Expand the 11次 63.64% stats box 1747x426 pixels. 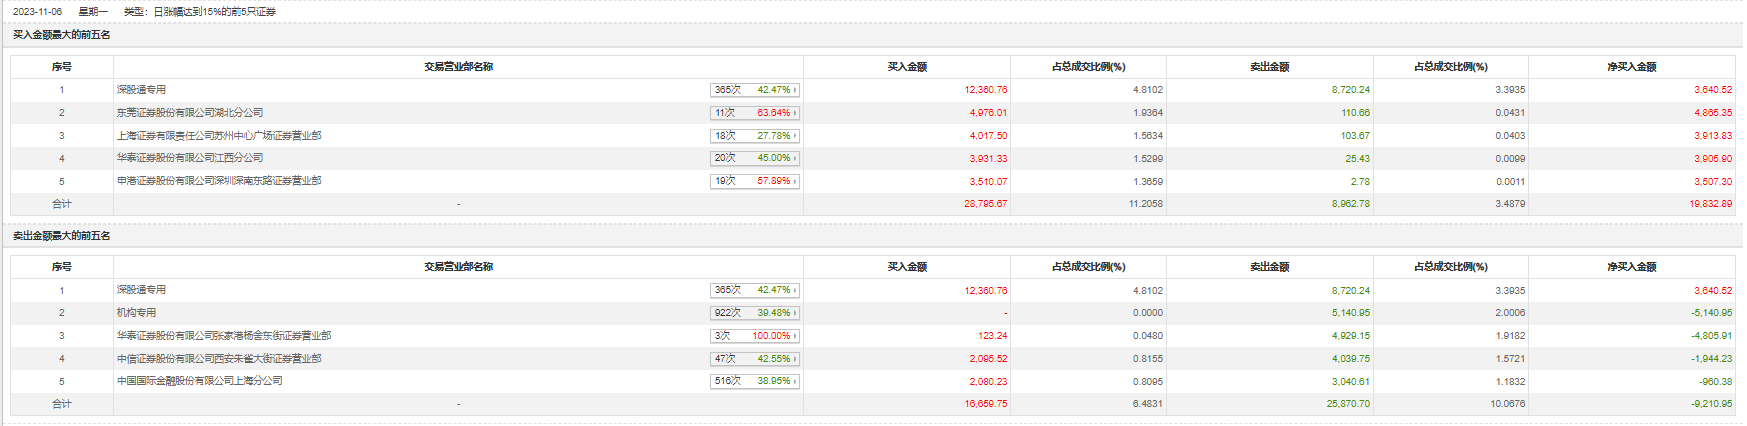point(755,113)
